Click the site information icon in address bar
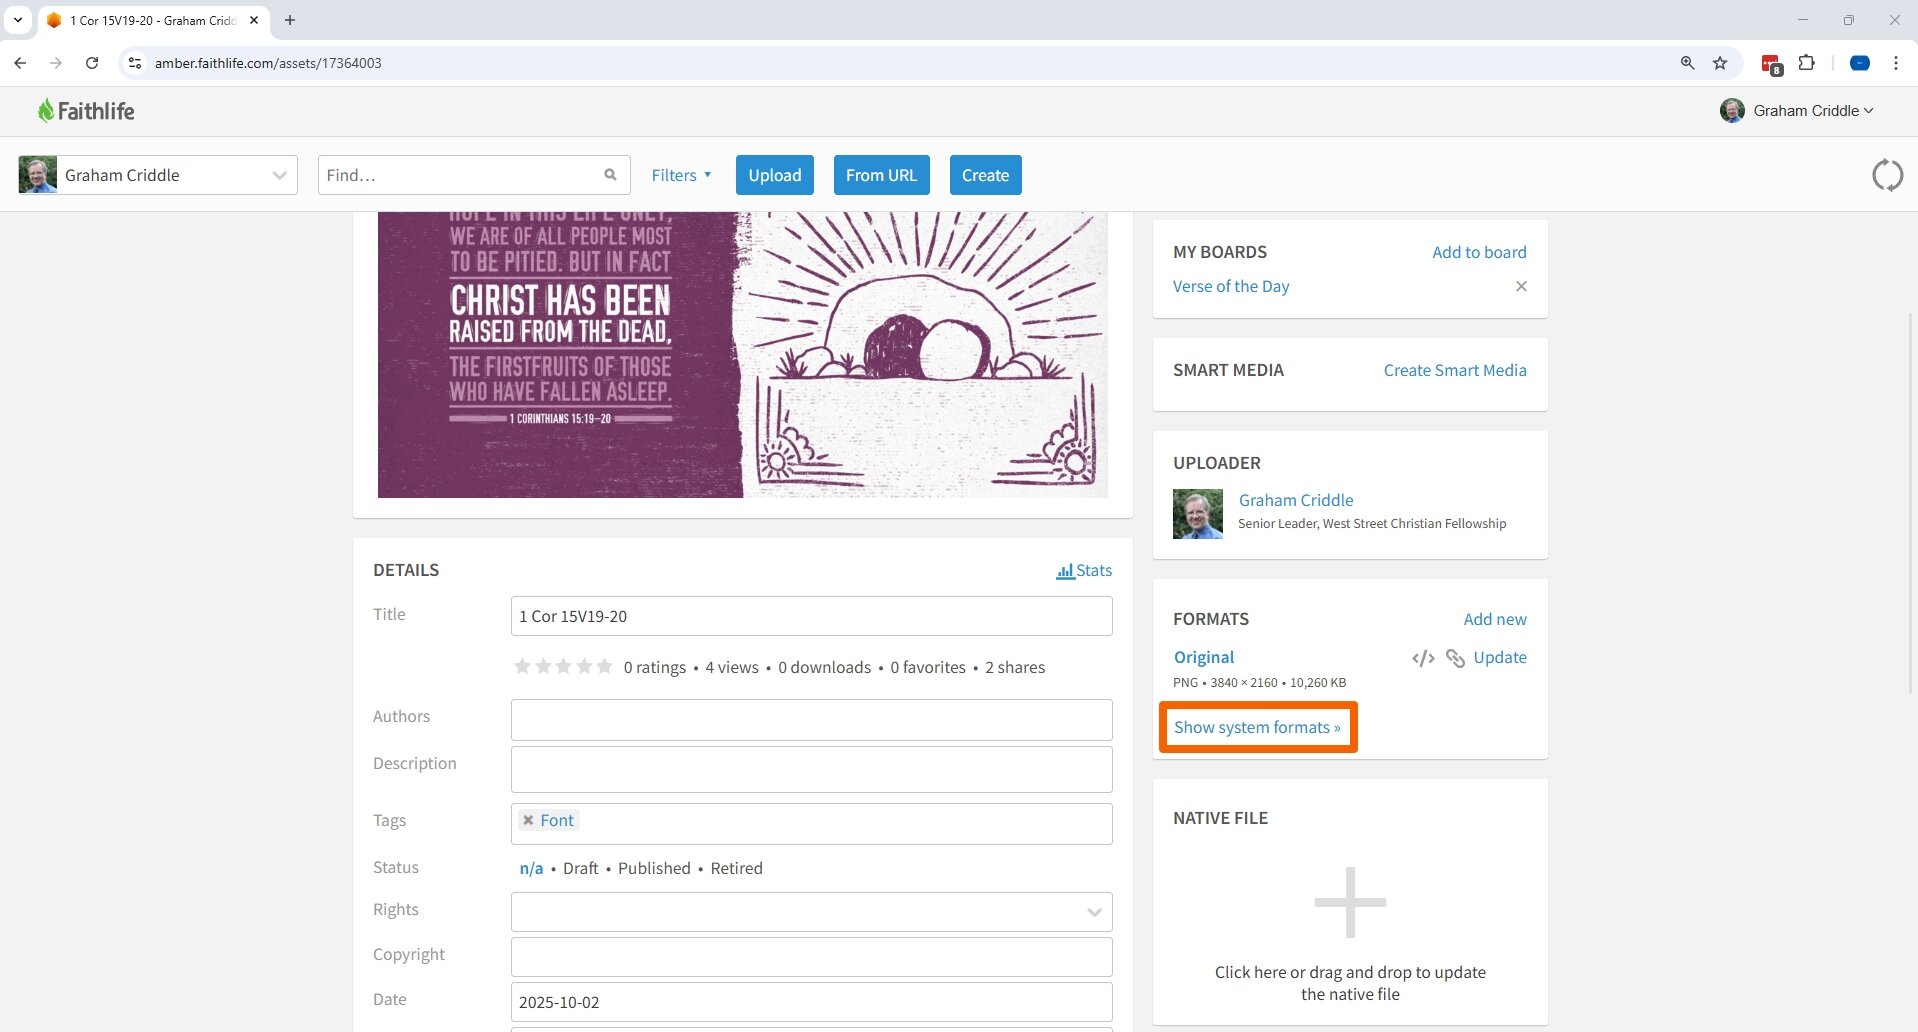The width and height of the screenshot is (1918, 1032). coord(135,63)
